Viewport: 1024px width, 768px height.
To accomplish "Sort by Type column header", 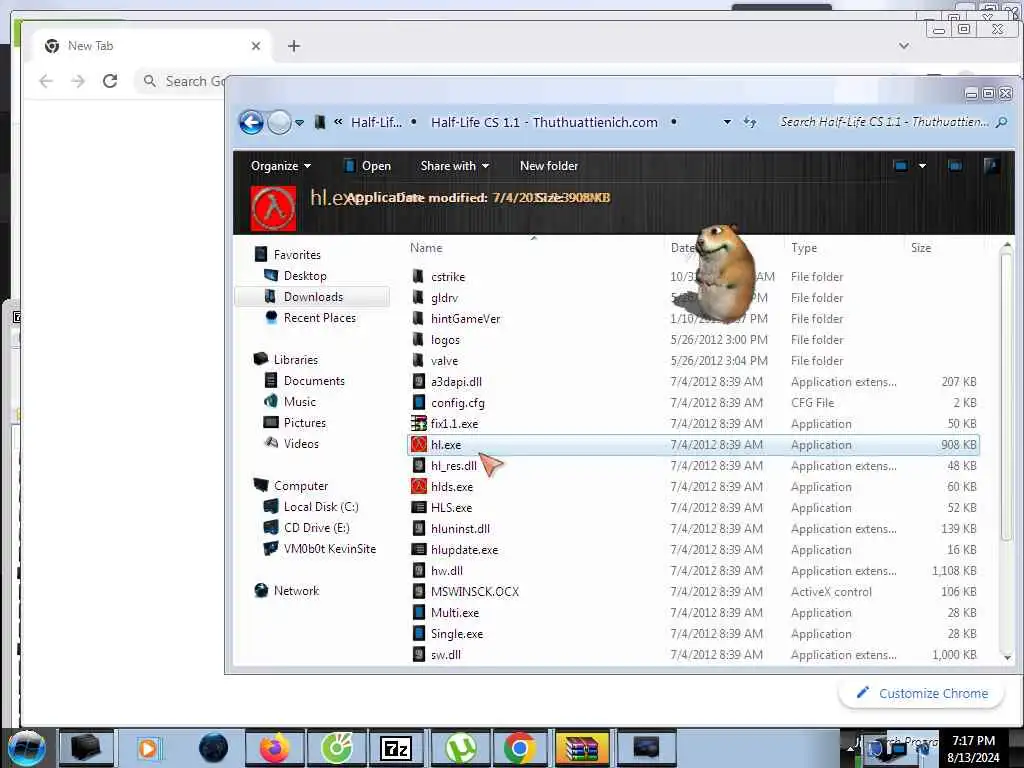I will 804,248.
